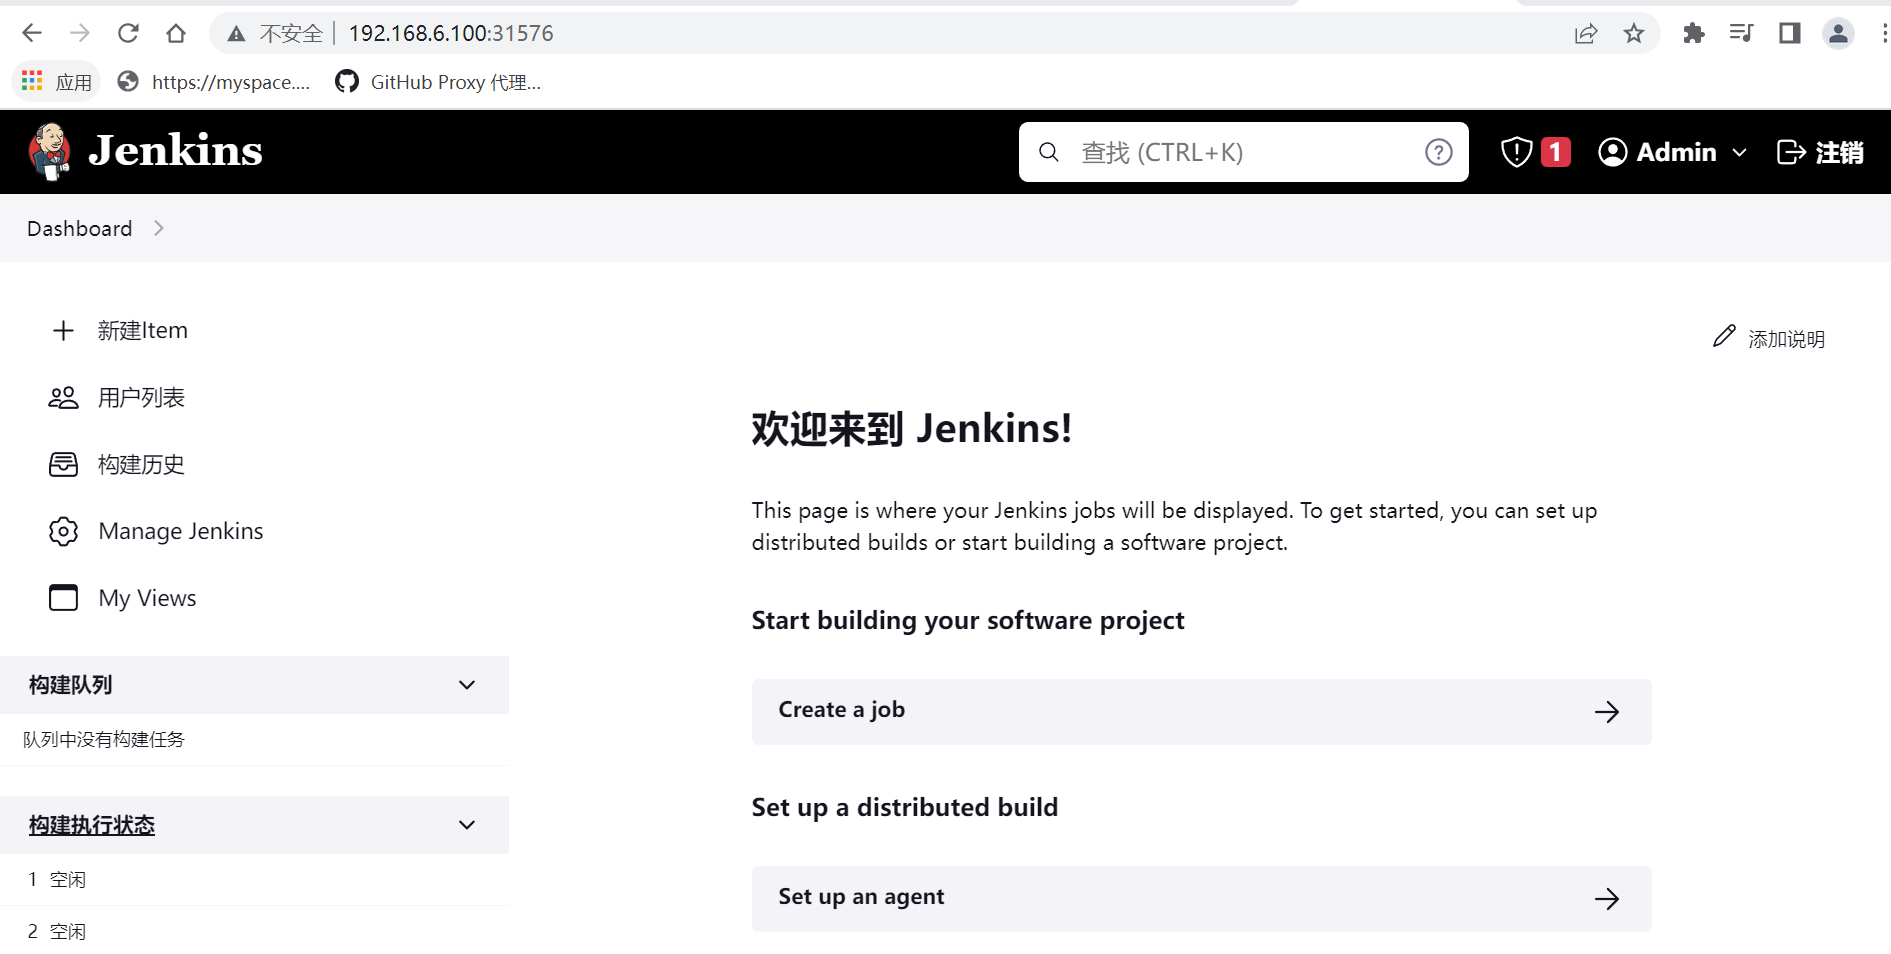Image resolution: width=1891 pixels, height=954 pixels.
Task: Open GitHub Proxy 代理 bookmark
Action: click(x=438, y=82)
